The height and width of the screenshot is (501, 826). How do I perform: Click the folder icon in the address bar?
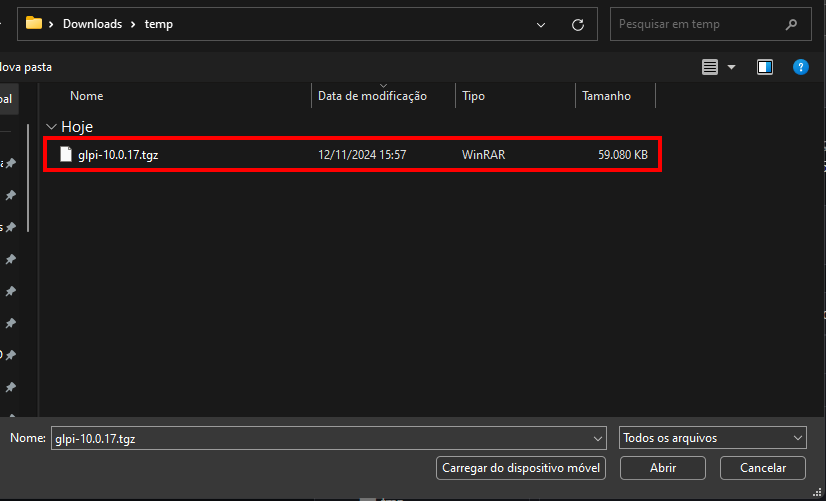tap(34, 24)
